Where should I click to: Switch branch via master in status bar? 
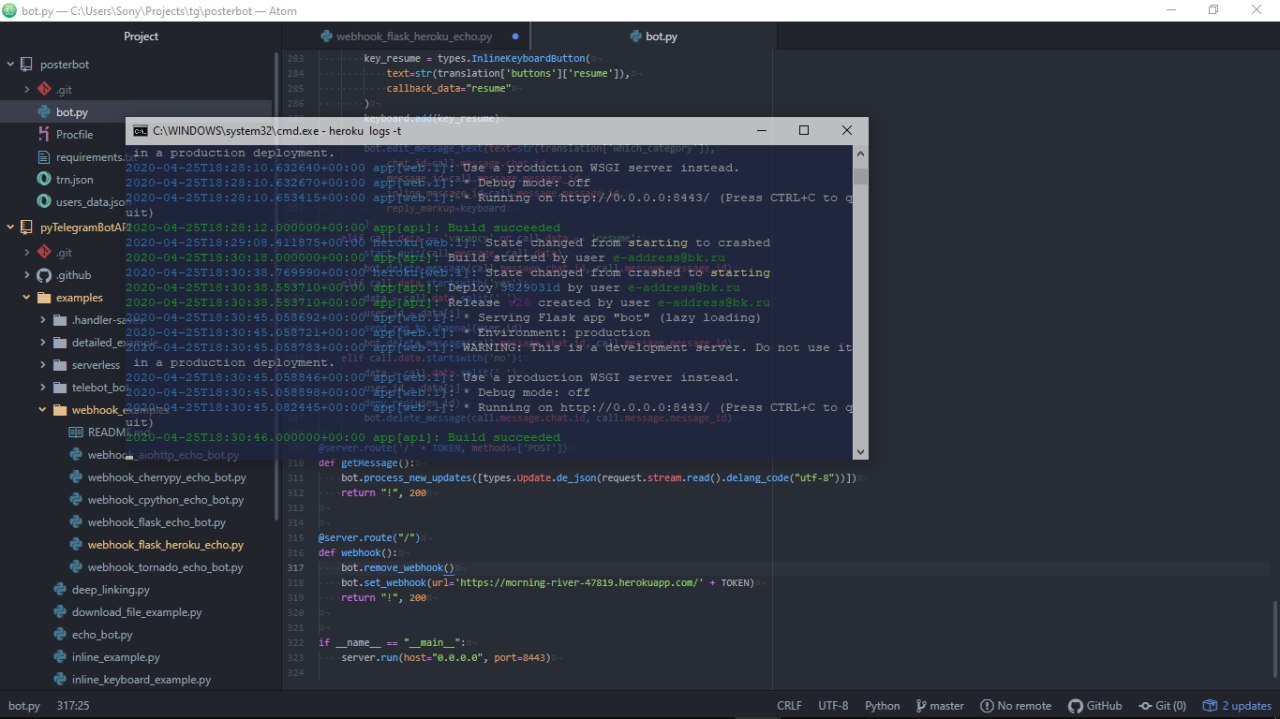pos(939,706)
